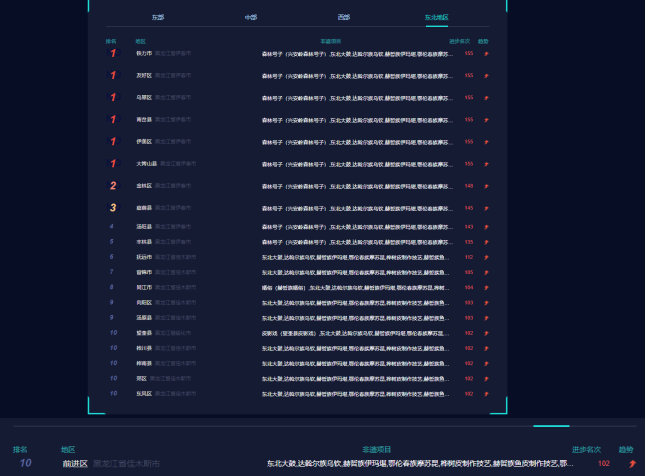Image resolution: width=645 pixels, height=476 pixels.
Task: Click the trend arrow in the 嘉荫县 row
Action: [486, 208]
